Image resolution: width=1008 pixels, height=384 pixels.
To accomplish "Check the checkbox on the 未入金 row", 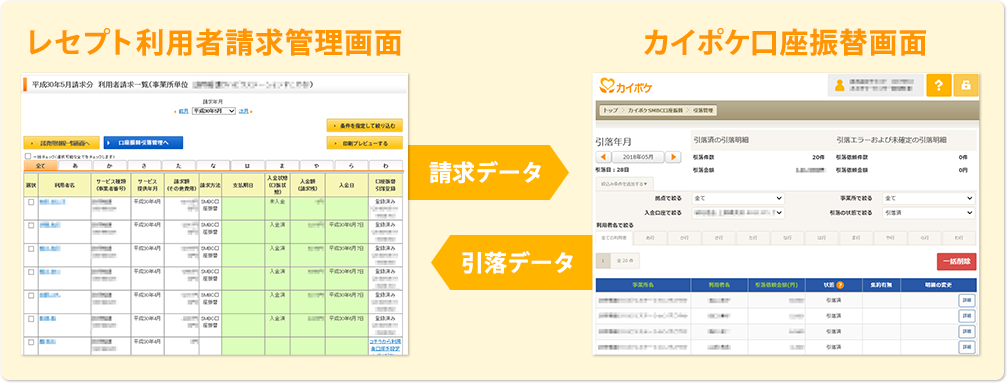I will pyautogui.click(x=30, y=202).
